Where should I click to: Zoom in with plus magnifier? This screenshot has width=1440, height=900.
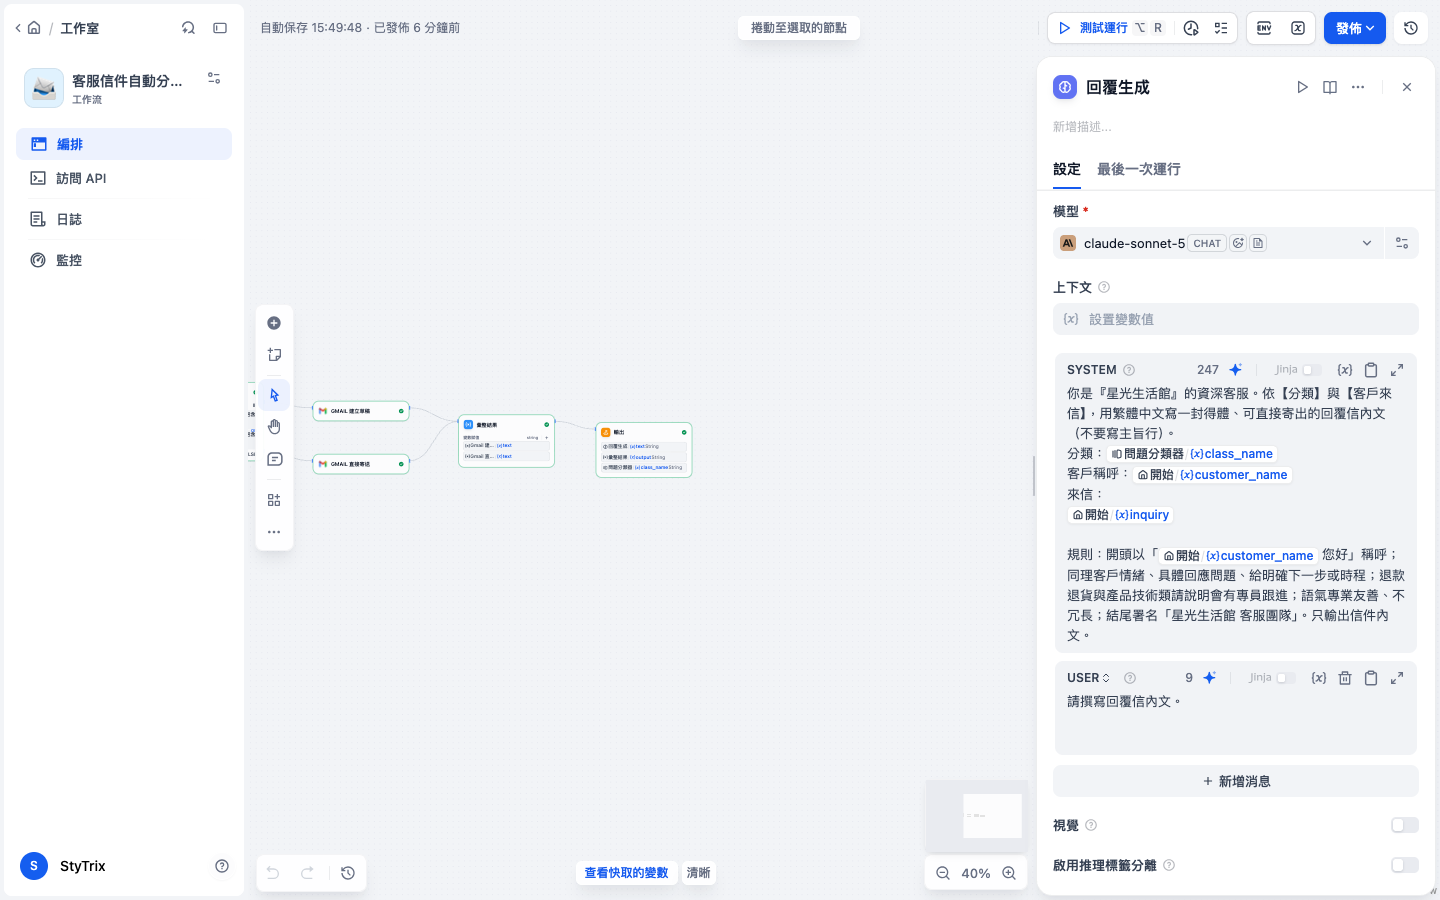point(1009,873)
